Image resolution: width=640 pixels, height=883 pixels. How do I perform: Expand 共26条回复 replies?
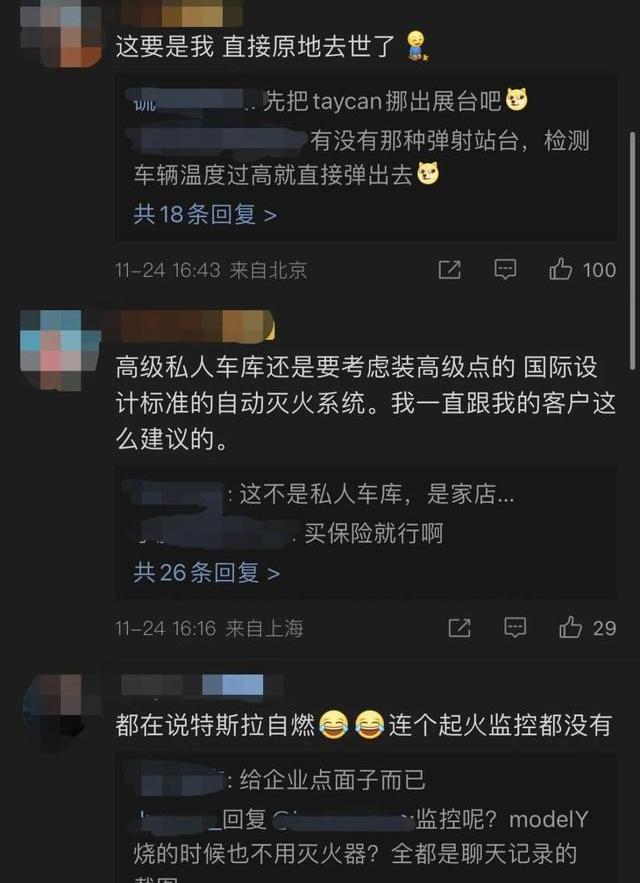point(206,573)
